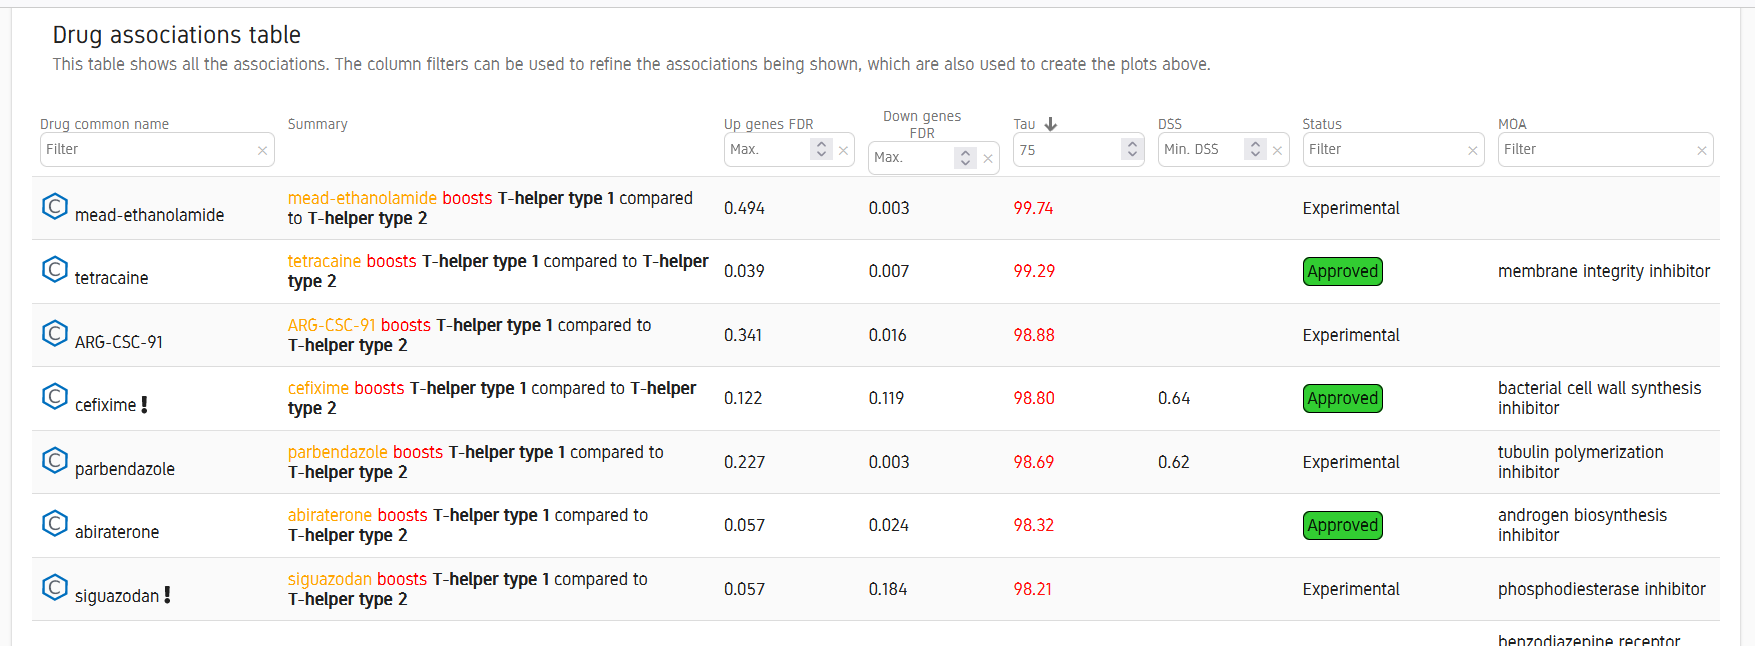1755x646 pixels.
Task: Clear the MOA filter field
Action: tap(1701, 150)
